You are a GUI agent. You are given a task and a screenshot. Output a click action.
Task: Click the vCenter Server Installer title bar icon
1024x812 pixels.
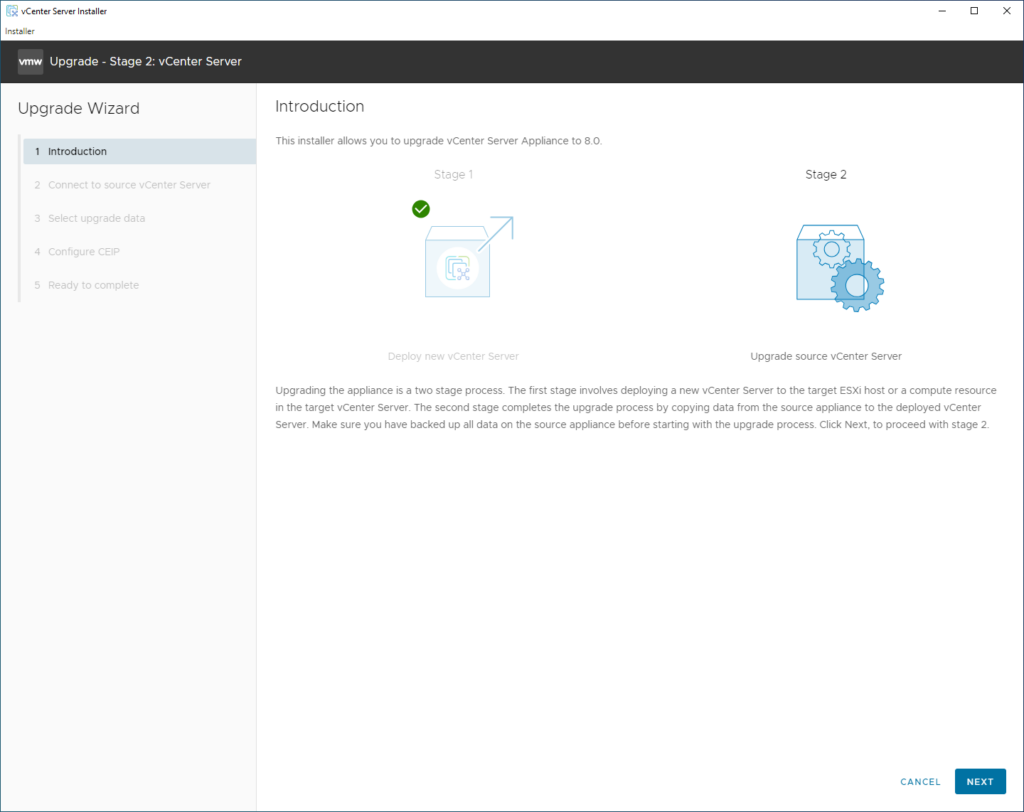pyautogui.click(x=11, y=11)
